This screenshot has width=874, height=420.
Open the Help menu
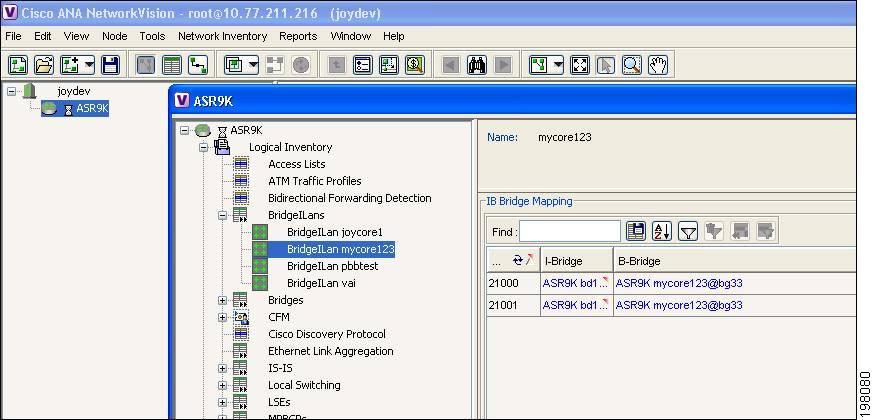coord(394,36)
